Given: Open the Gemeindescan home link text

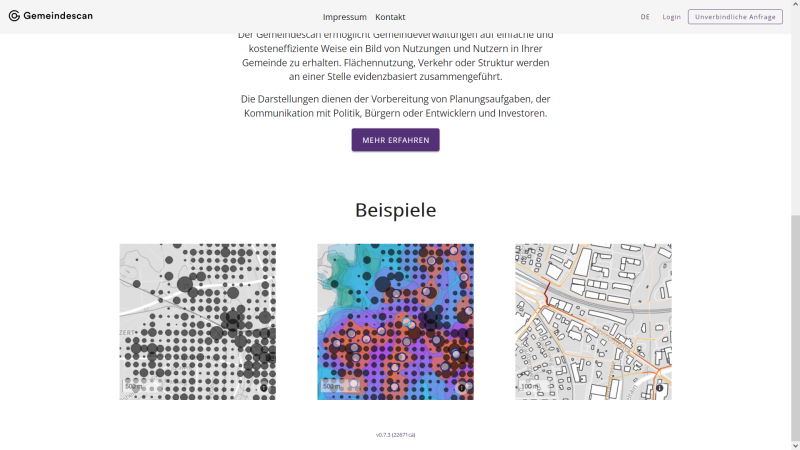Looking at the screenshot, I should click(x=58, y=16).
